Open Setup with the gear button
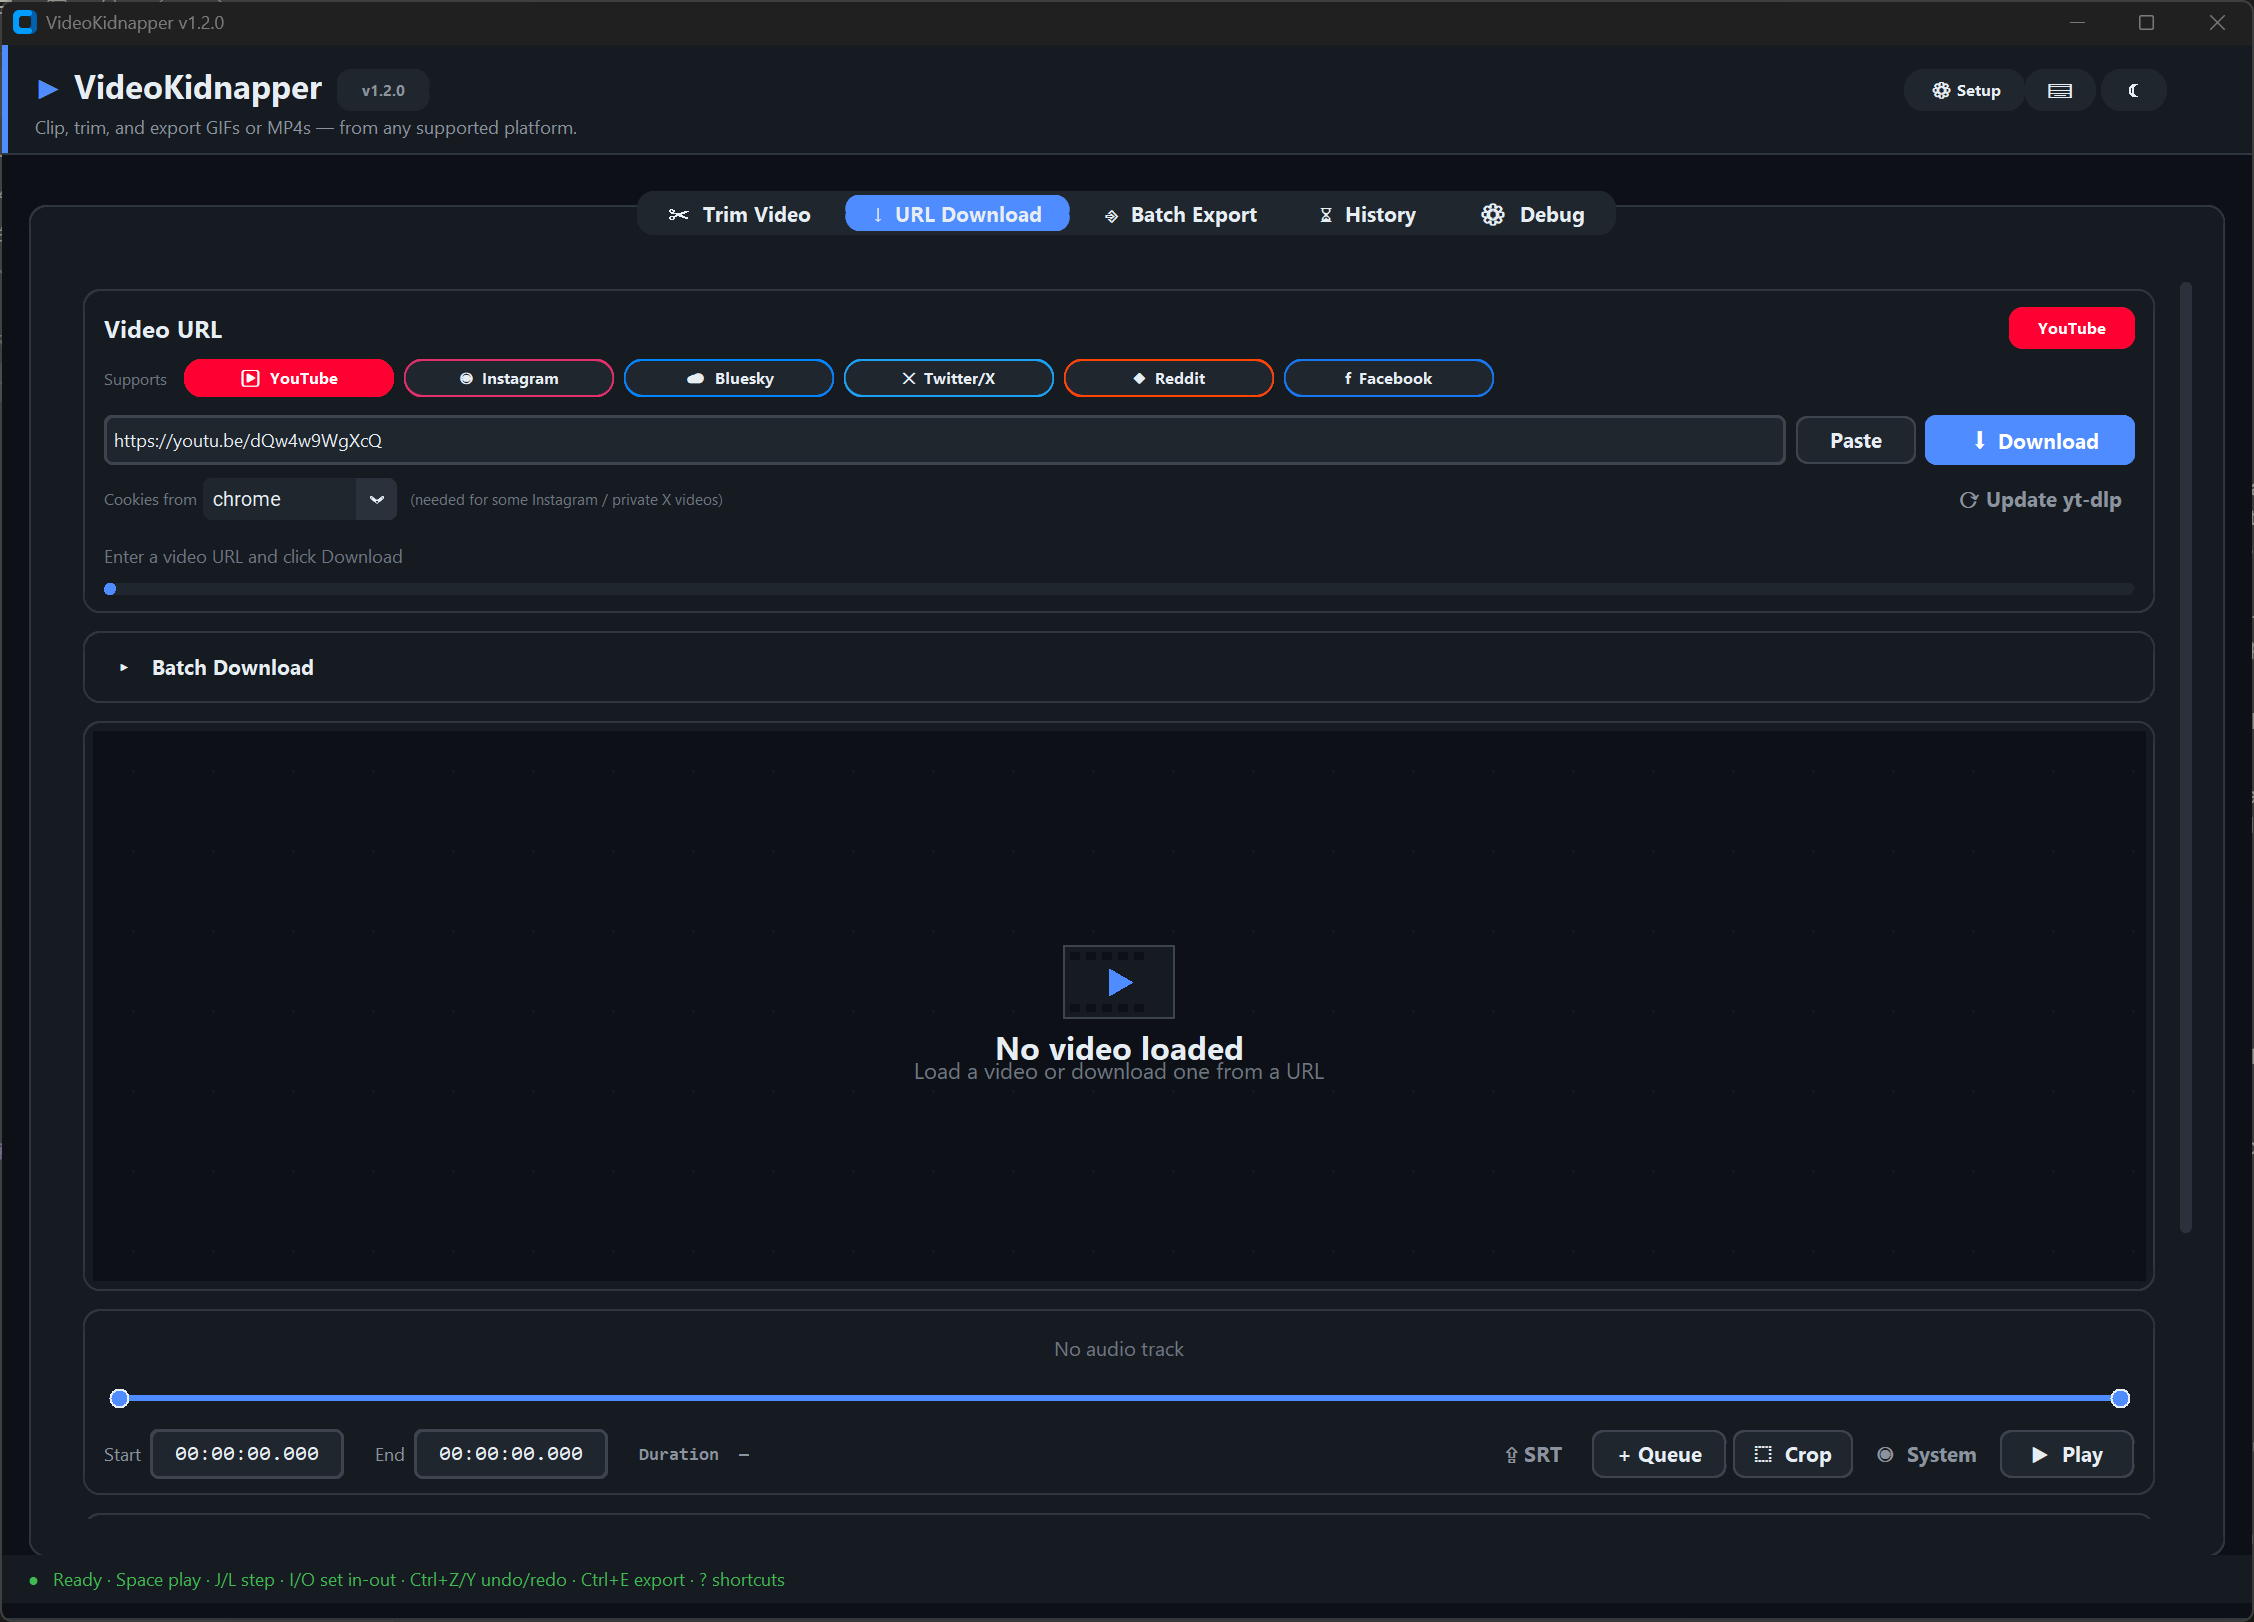Screen dimensions: 2254x1622 [x=1965, y=90]
